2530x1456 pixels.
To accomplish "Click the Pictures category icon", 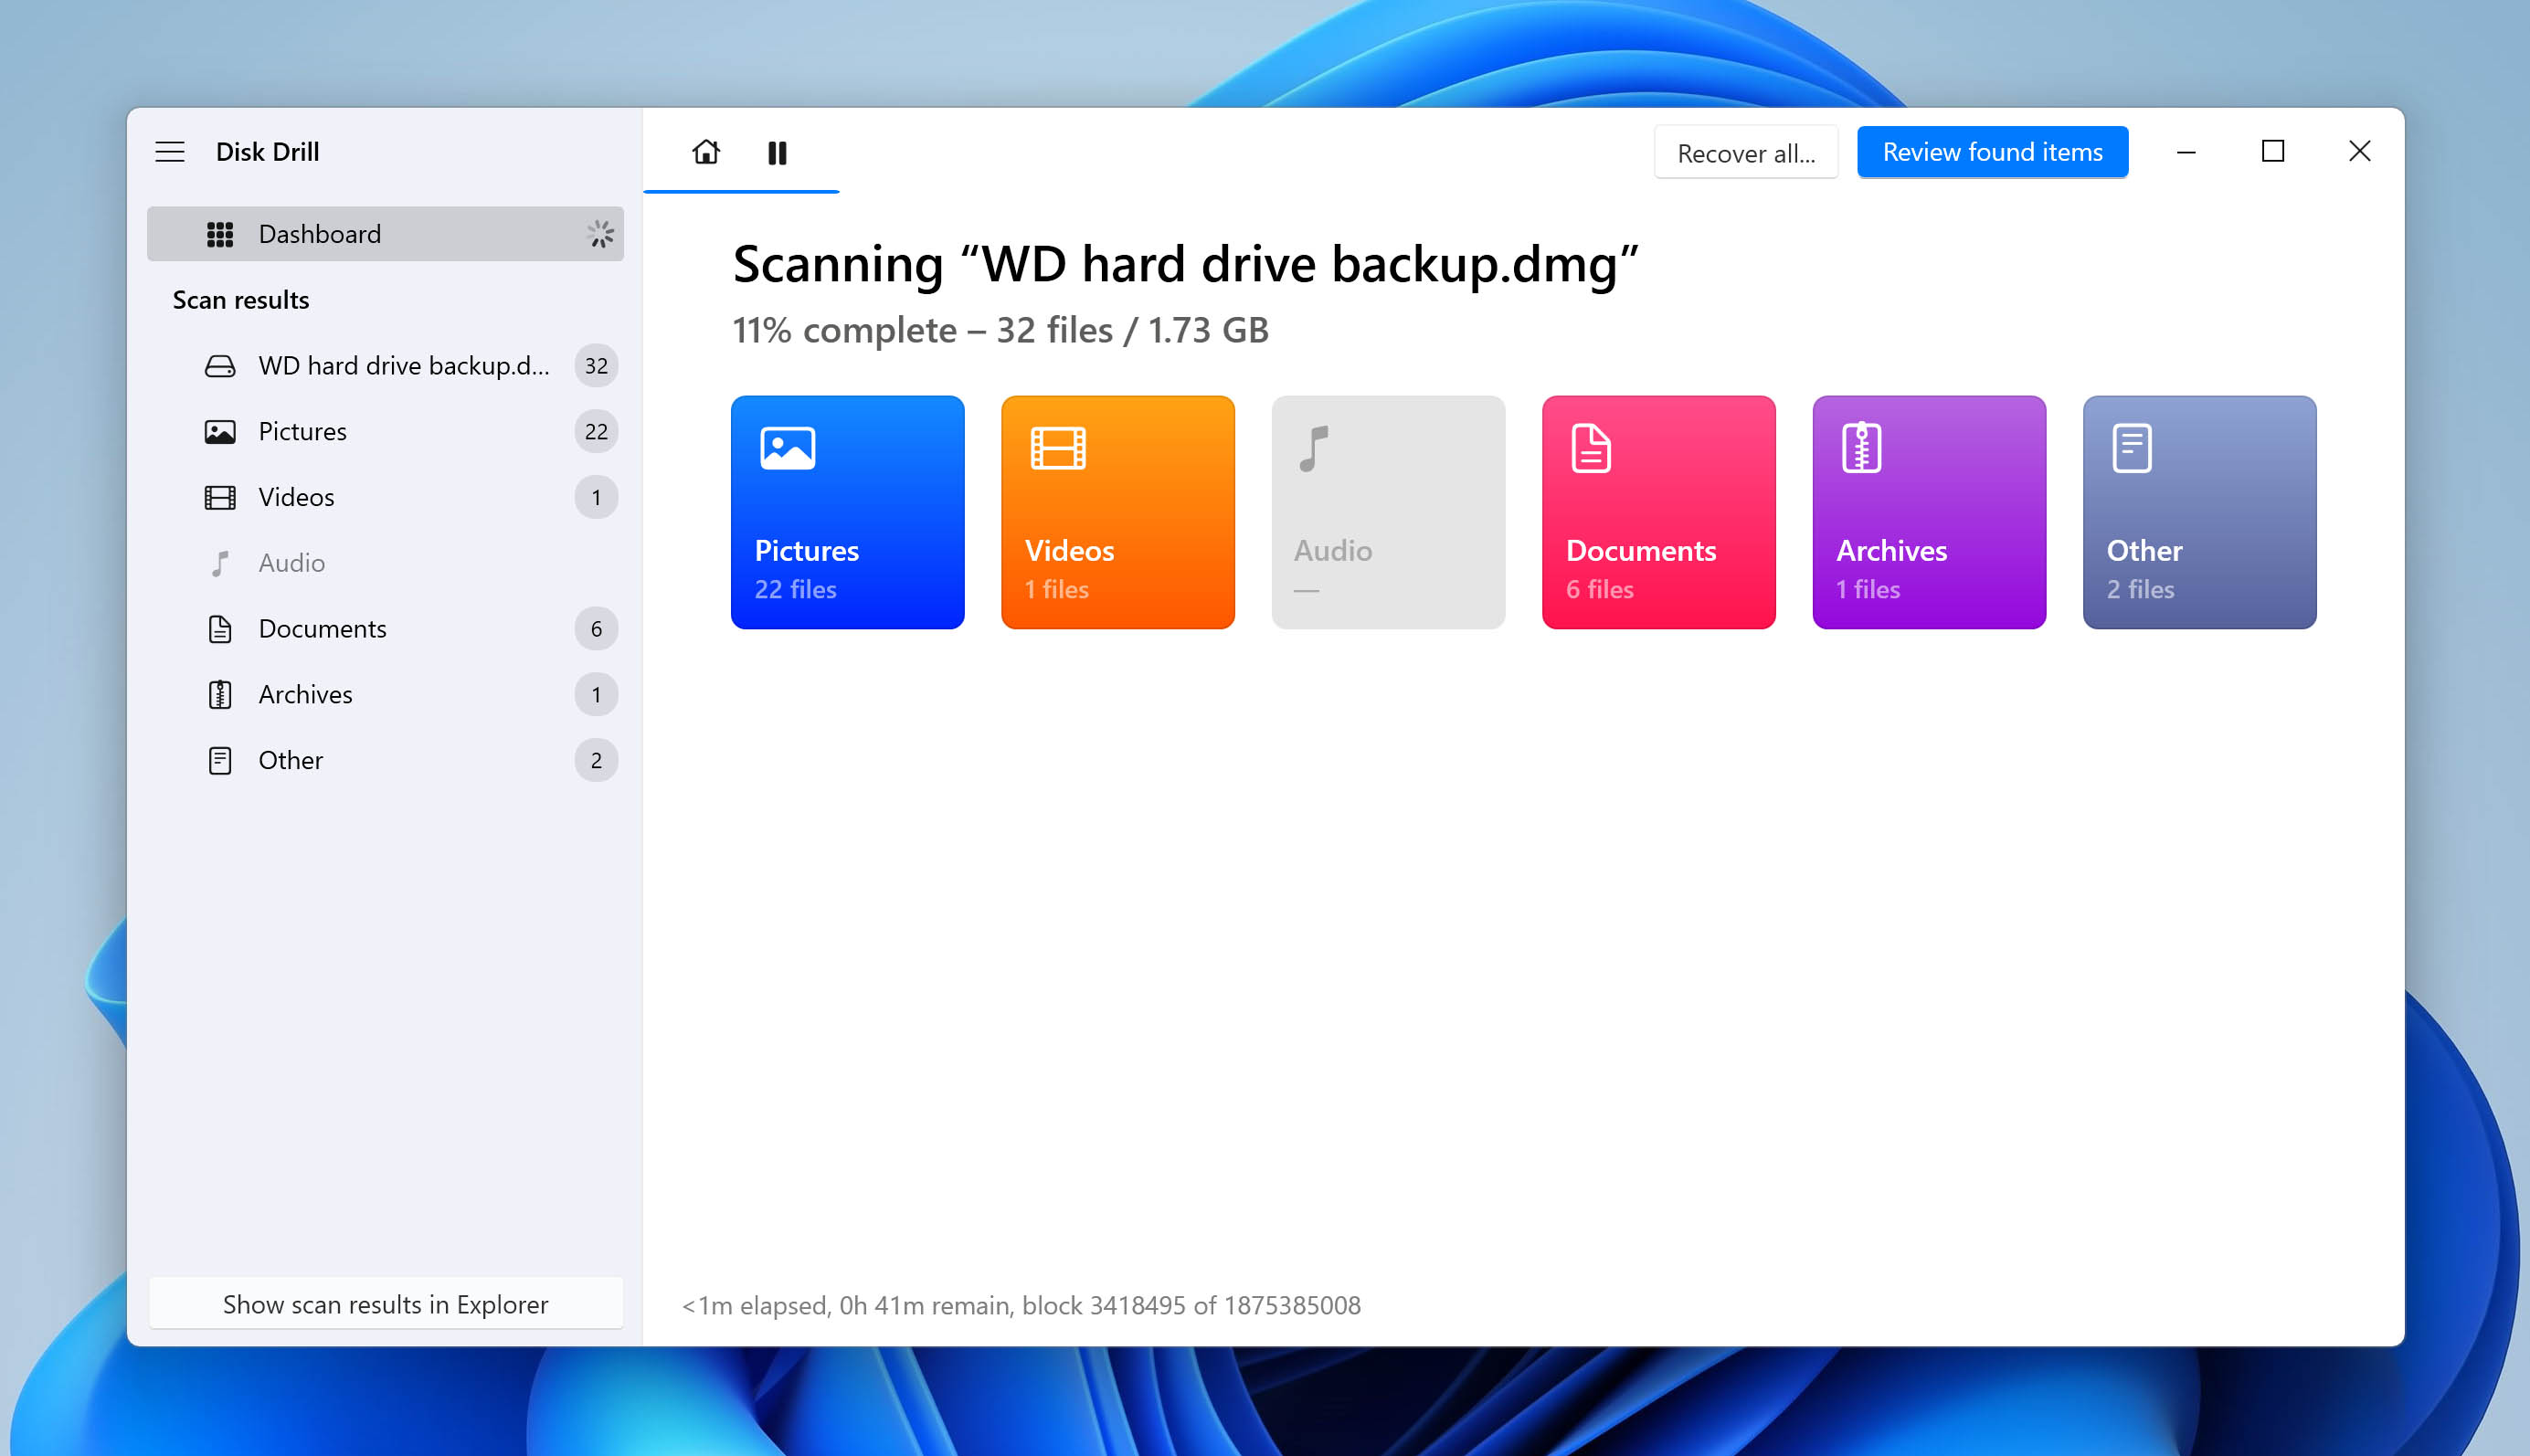I will click(786, 448).
